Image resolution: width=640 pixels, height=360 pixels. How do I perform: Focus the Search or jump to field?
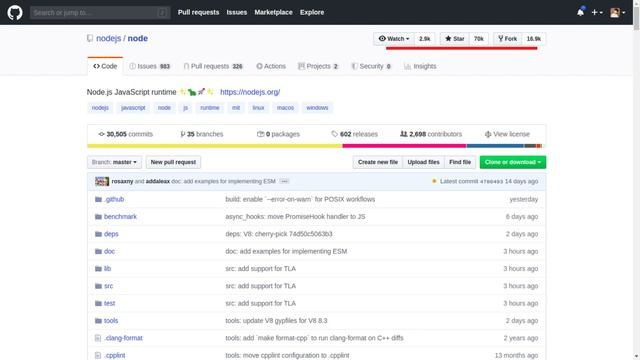[x=100, y=13]
